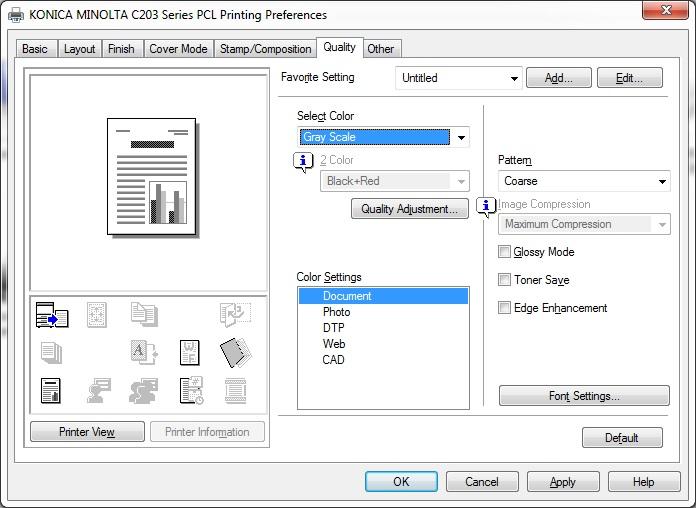Switch to the Other tab
696x508 pixels.
coord(380,49)
